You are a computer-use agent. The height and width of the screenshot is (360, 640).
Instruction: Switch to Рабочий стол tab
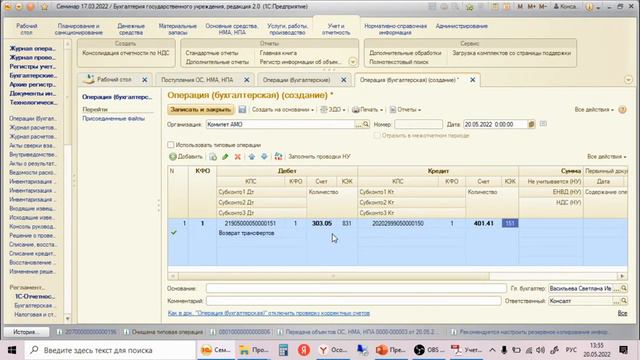(114, 80)
